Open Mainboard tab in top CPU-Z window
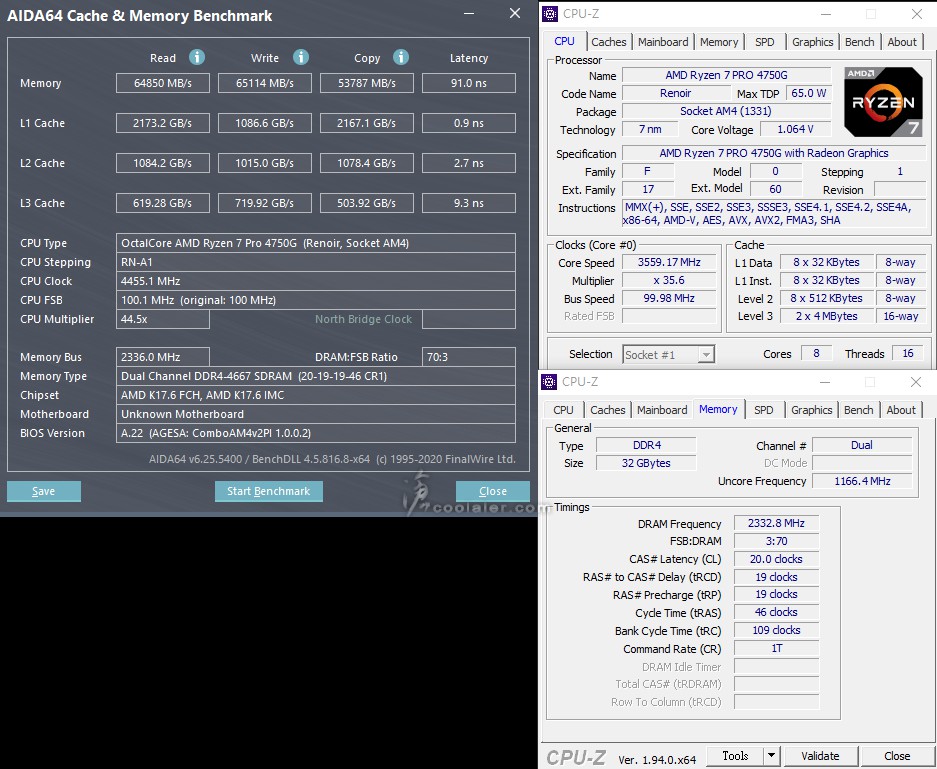 click(x=663, y=42)
